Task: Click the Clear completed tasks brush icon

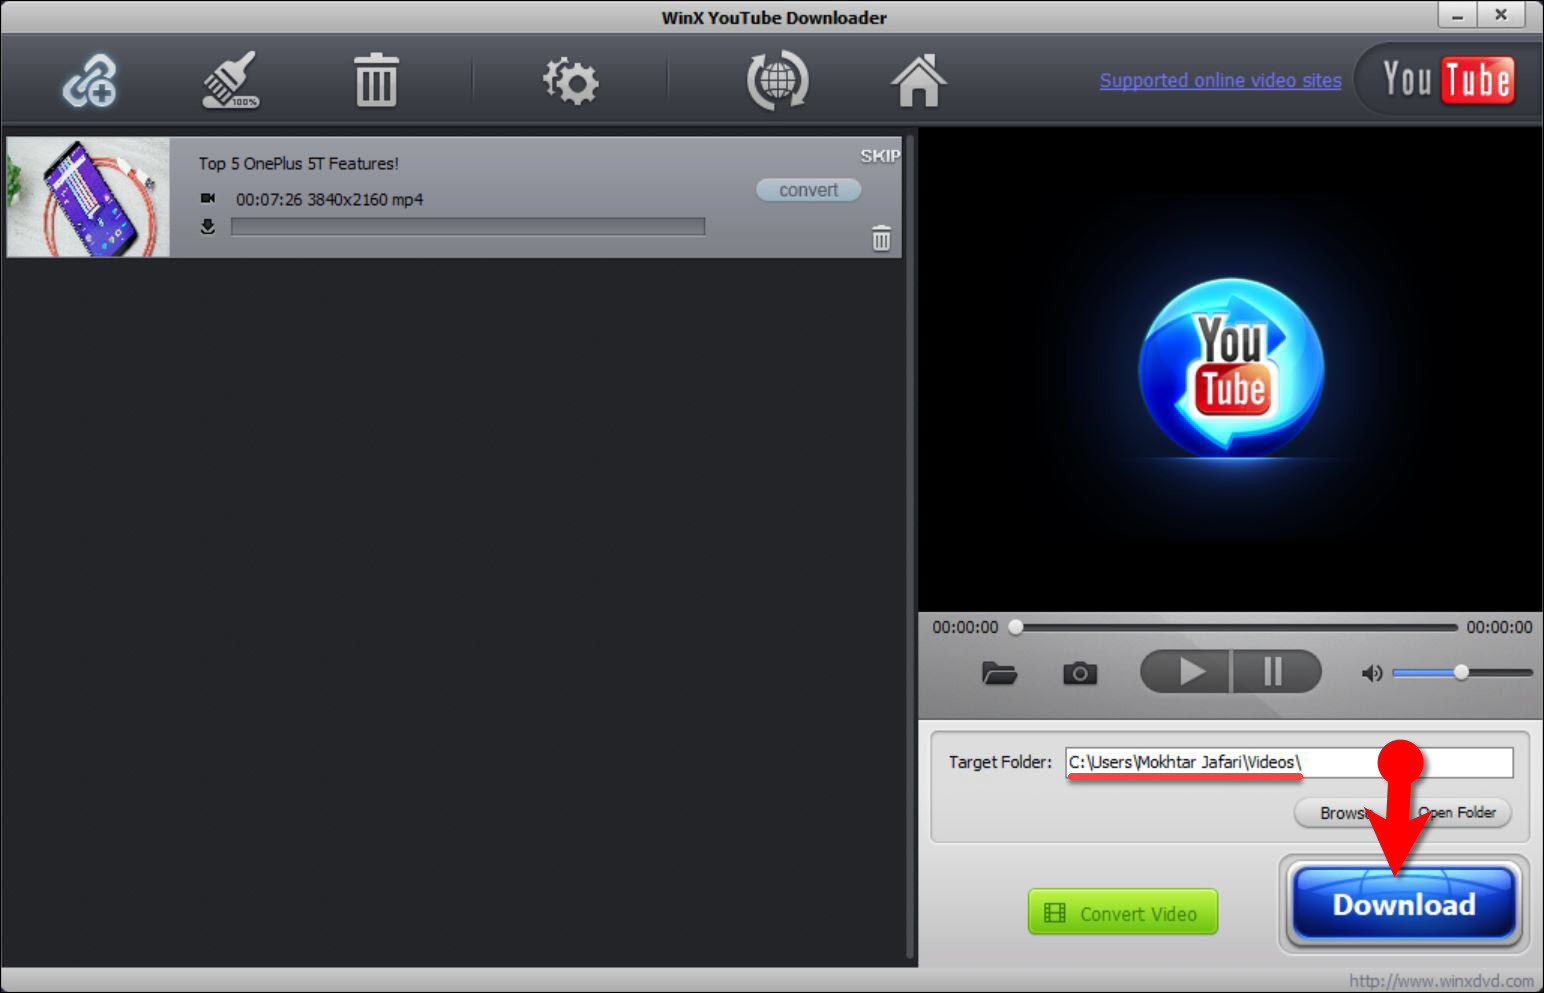Action: tap(231, 80)
